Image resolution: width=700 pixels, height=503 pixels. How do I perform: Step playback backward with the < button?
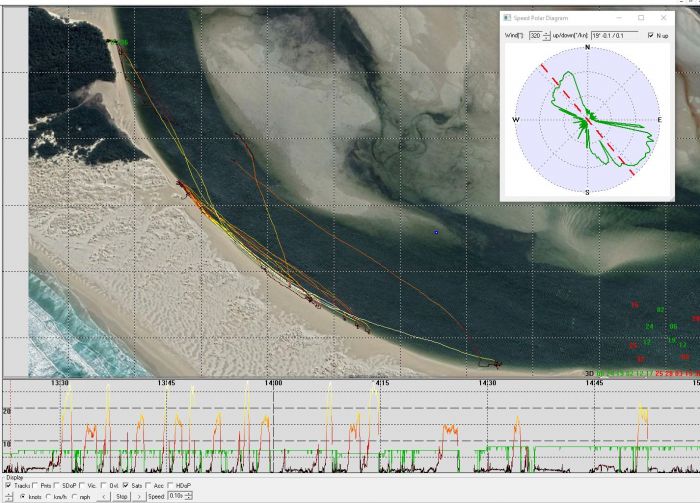104,495
